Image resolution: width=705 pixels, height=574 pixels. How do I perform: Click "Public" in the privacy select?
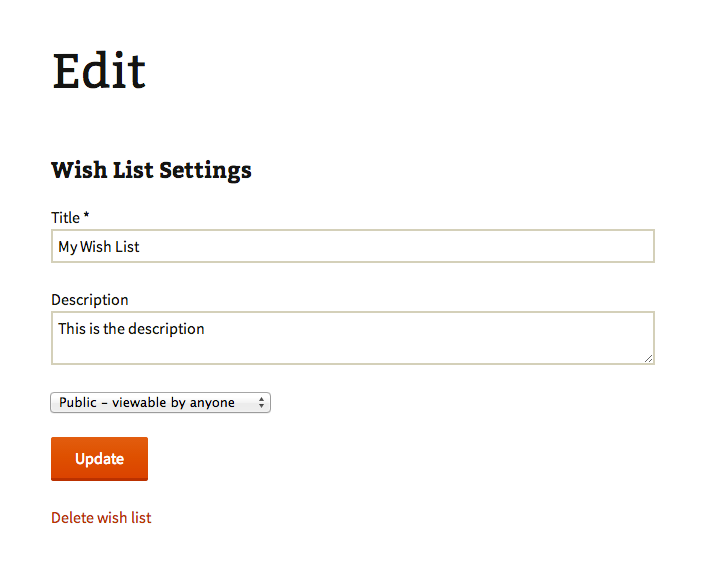click(x=78, y=403)
